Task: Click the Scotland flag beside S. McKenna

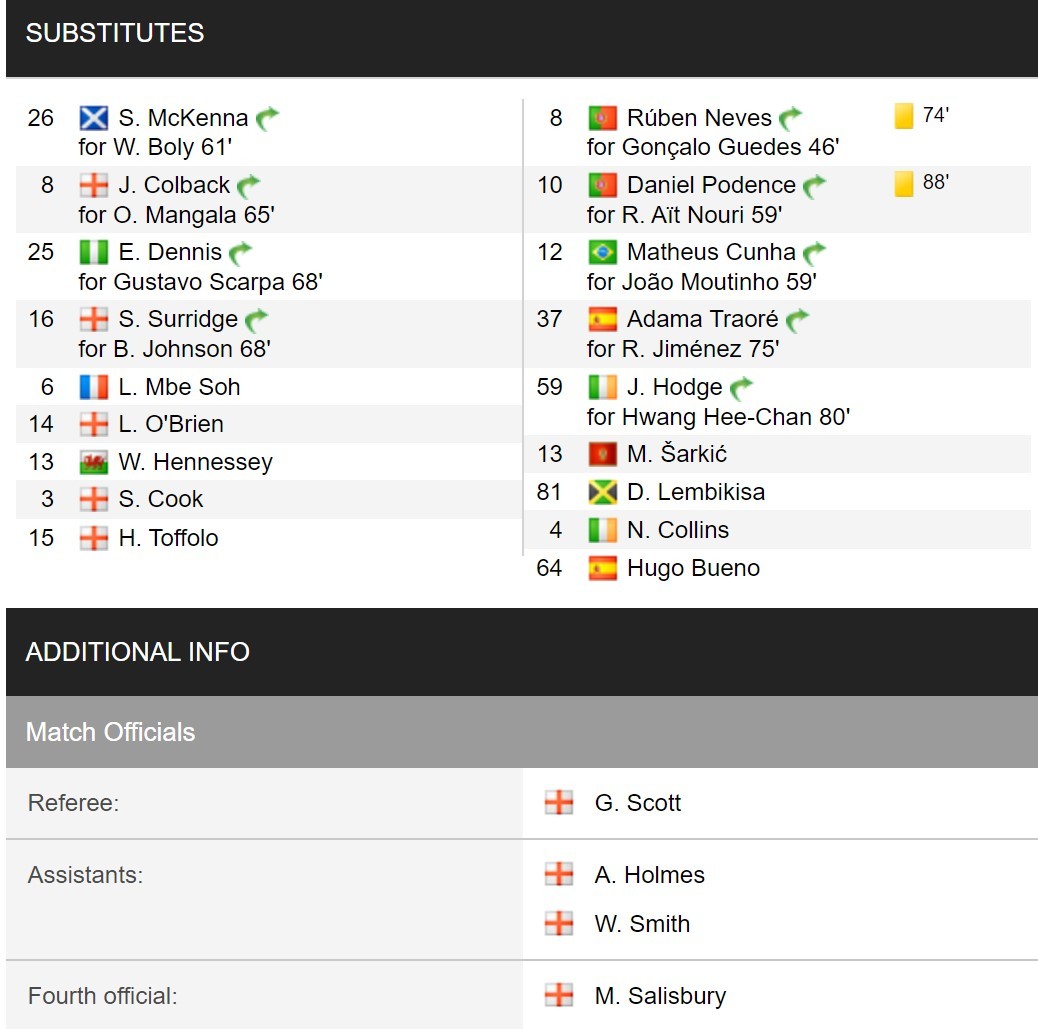Action: click(93, 118)
